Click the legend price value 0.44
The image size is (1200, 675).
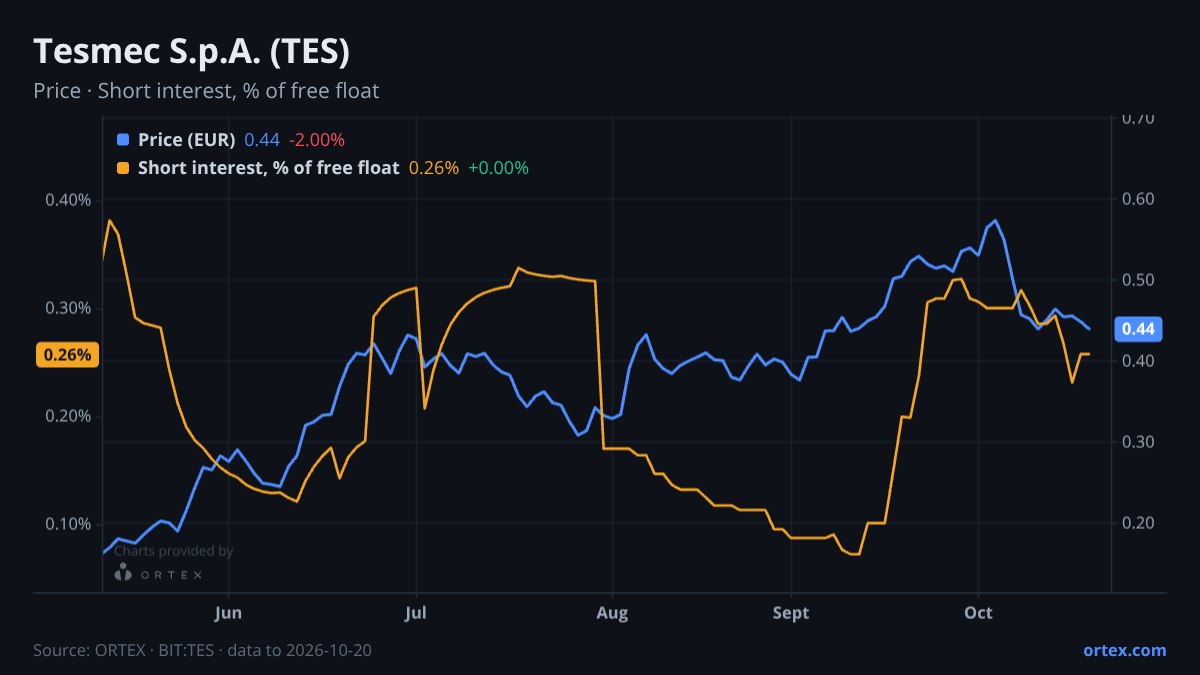pyautogui.click(x=262, y=140)
